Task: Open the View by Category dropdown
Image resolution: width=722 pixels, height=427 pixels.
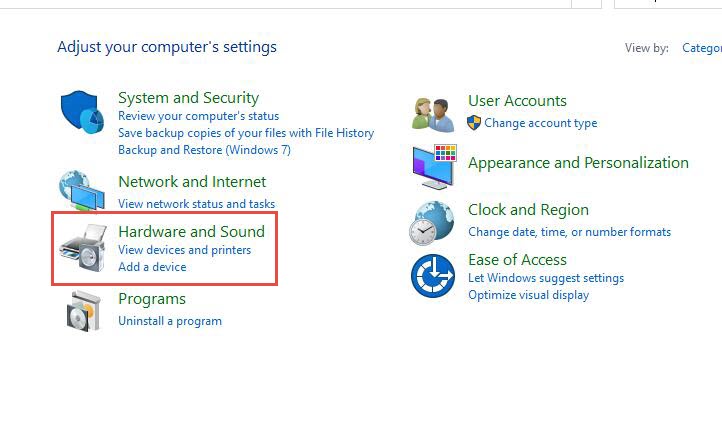Action: click(x=701, y=48)
